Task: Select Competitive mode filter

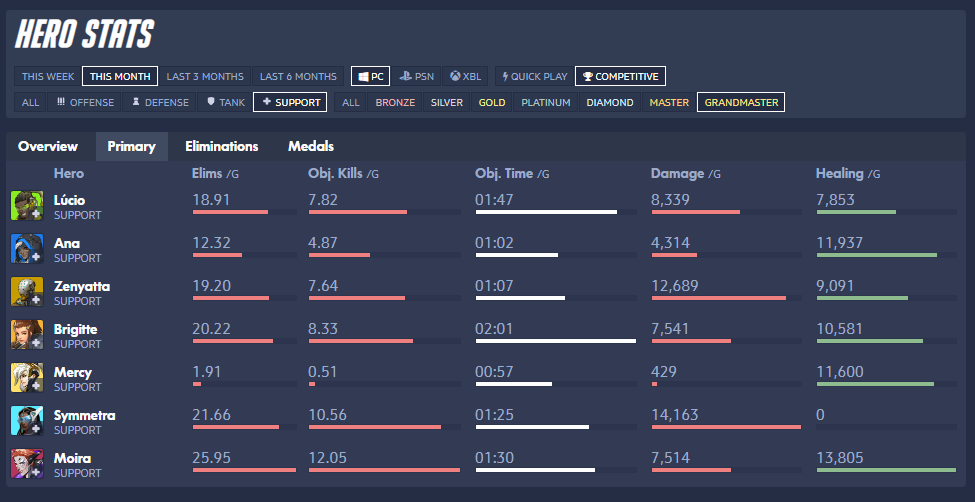Action: (621, 77)
